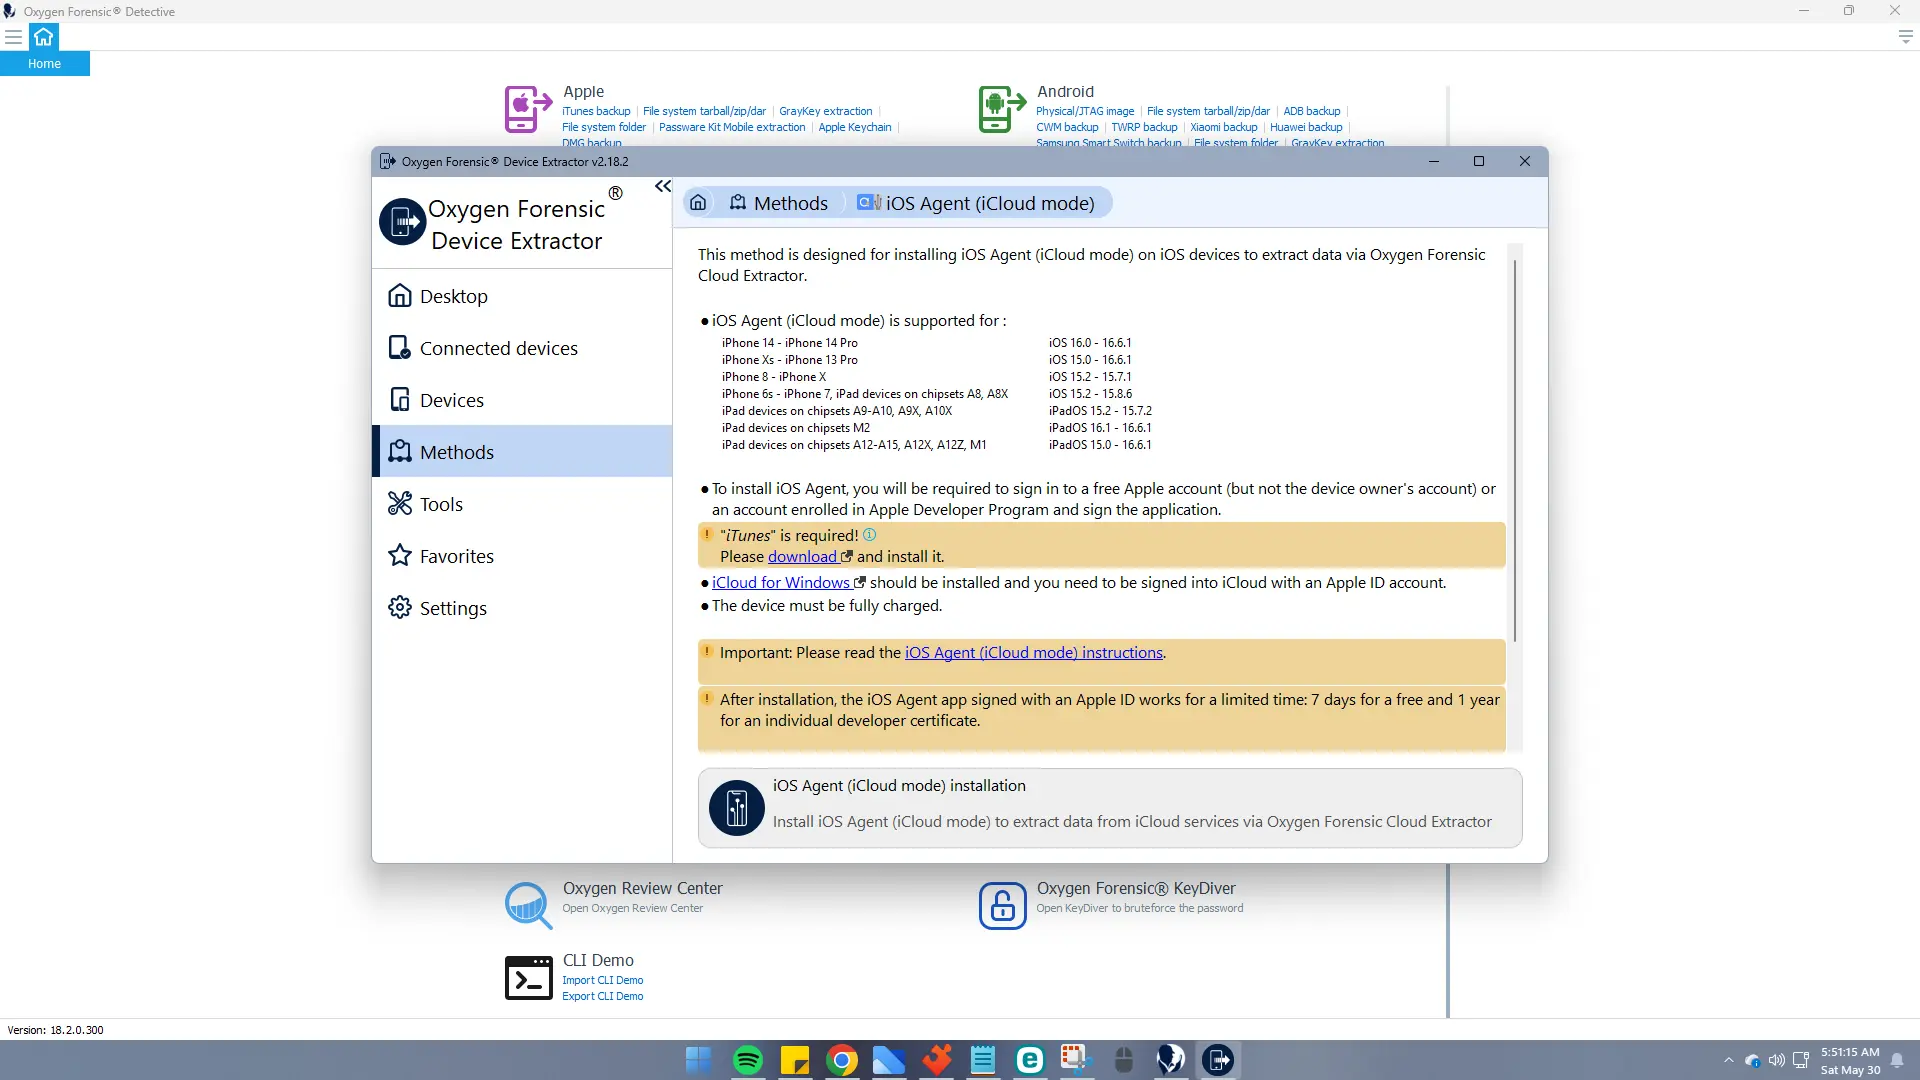Click the Apple Keychain link

pos(855,127)
